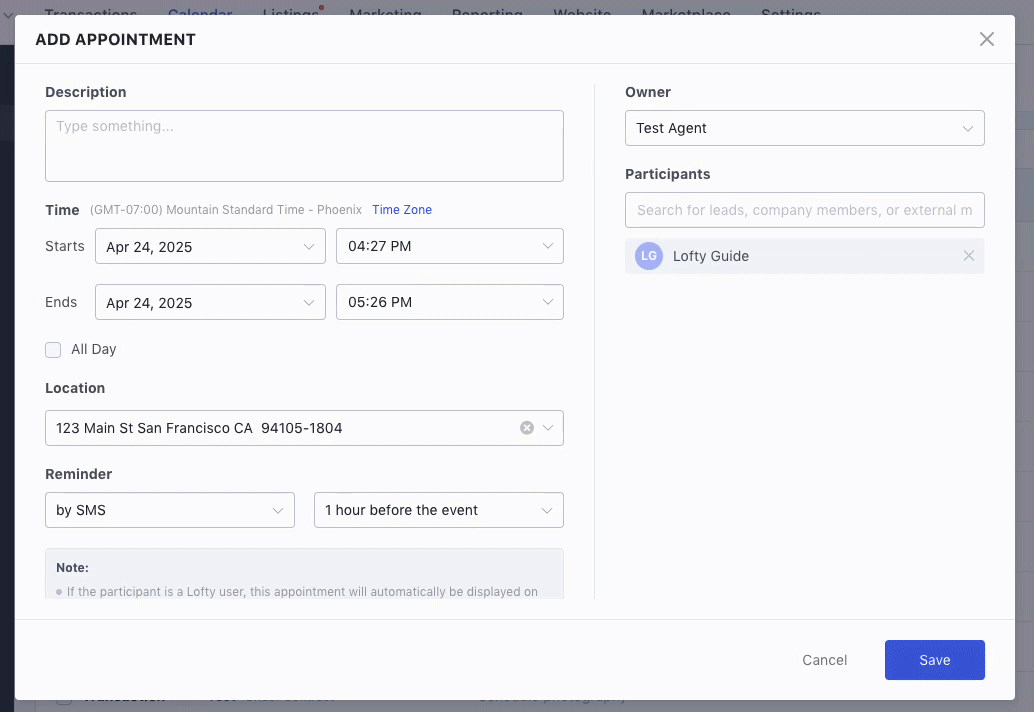
Task: Expand the Owner dropdown showing Test Agent
Action: tap(804, 128)
